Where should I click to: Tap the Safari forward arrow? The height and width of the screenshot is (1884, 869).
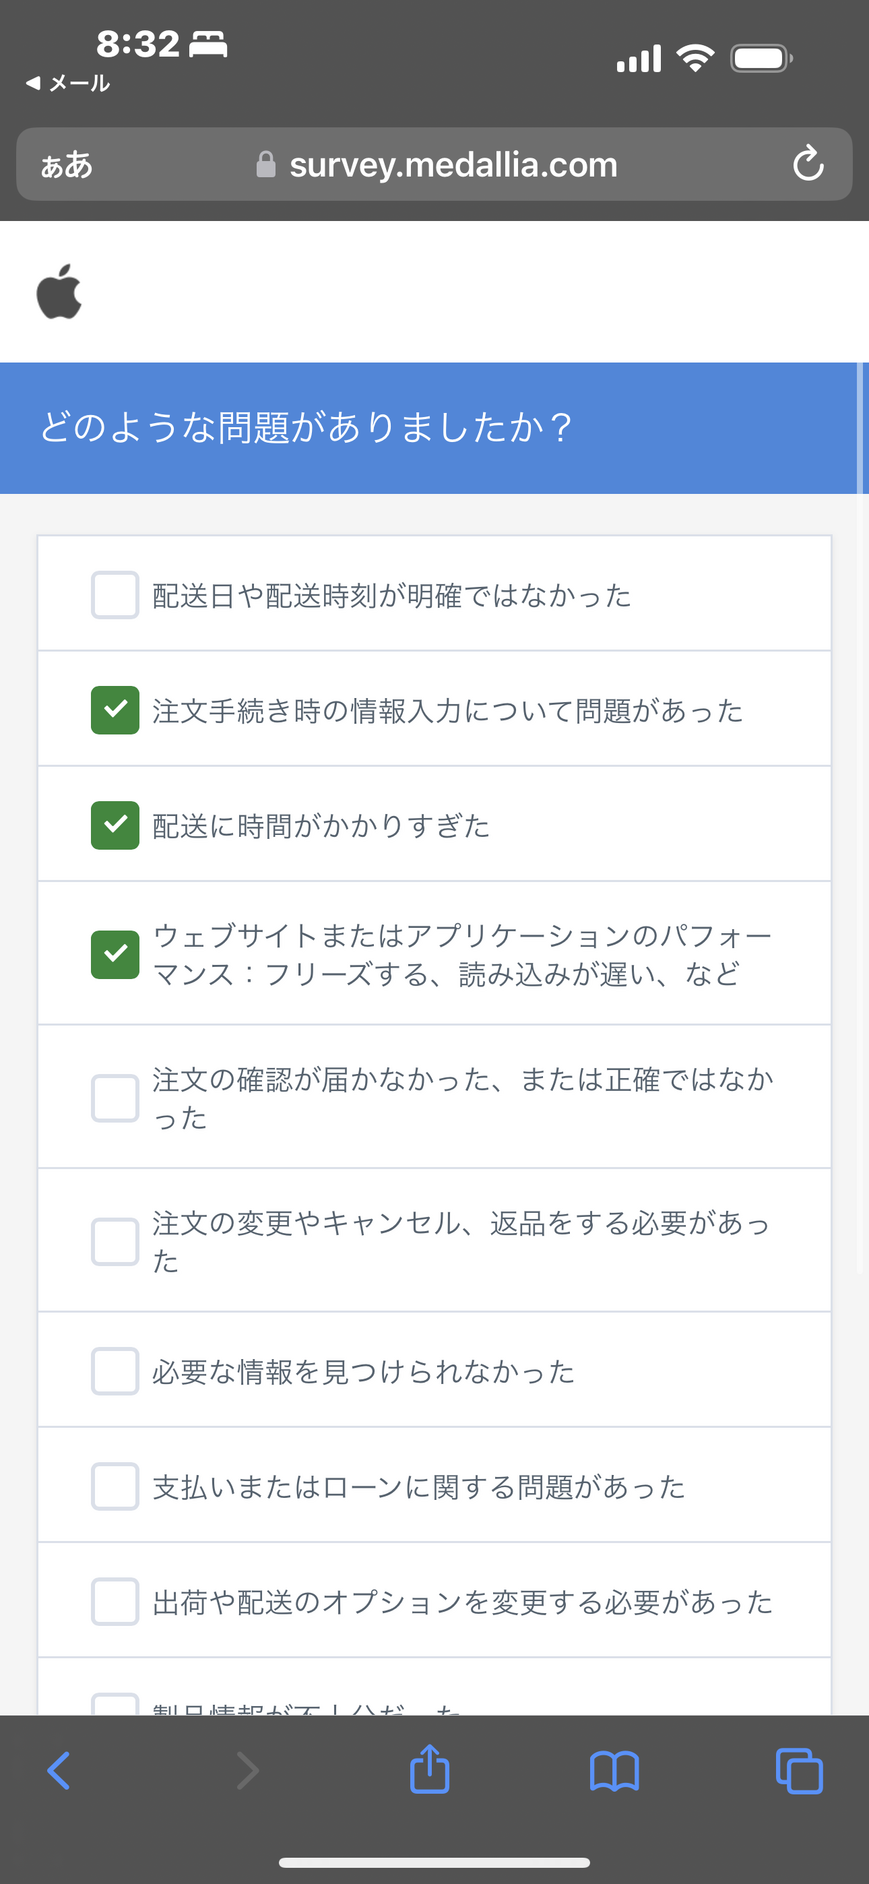click(246, 1770)
